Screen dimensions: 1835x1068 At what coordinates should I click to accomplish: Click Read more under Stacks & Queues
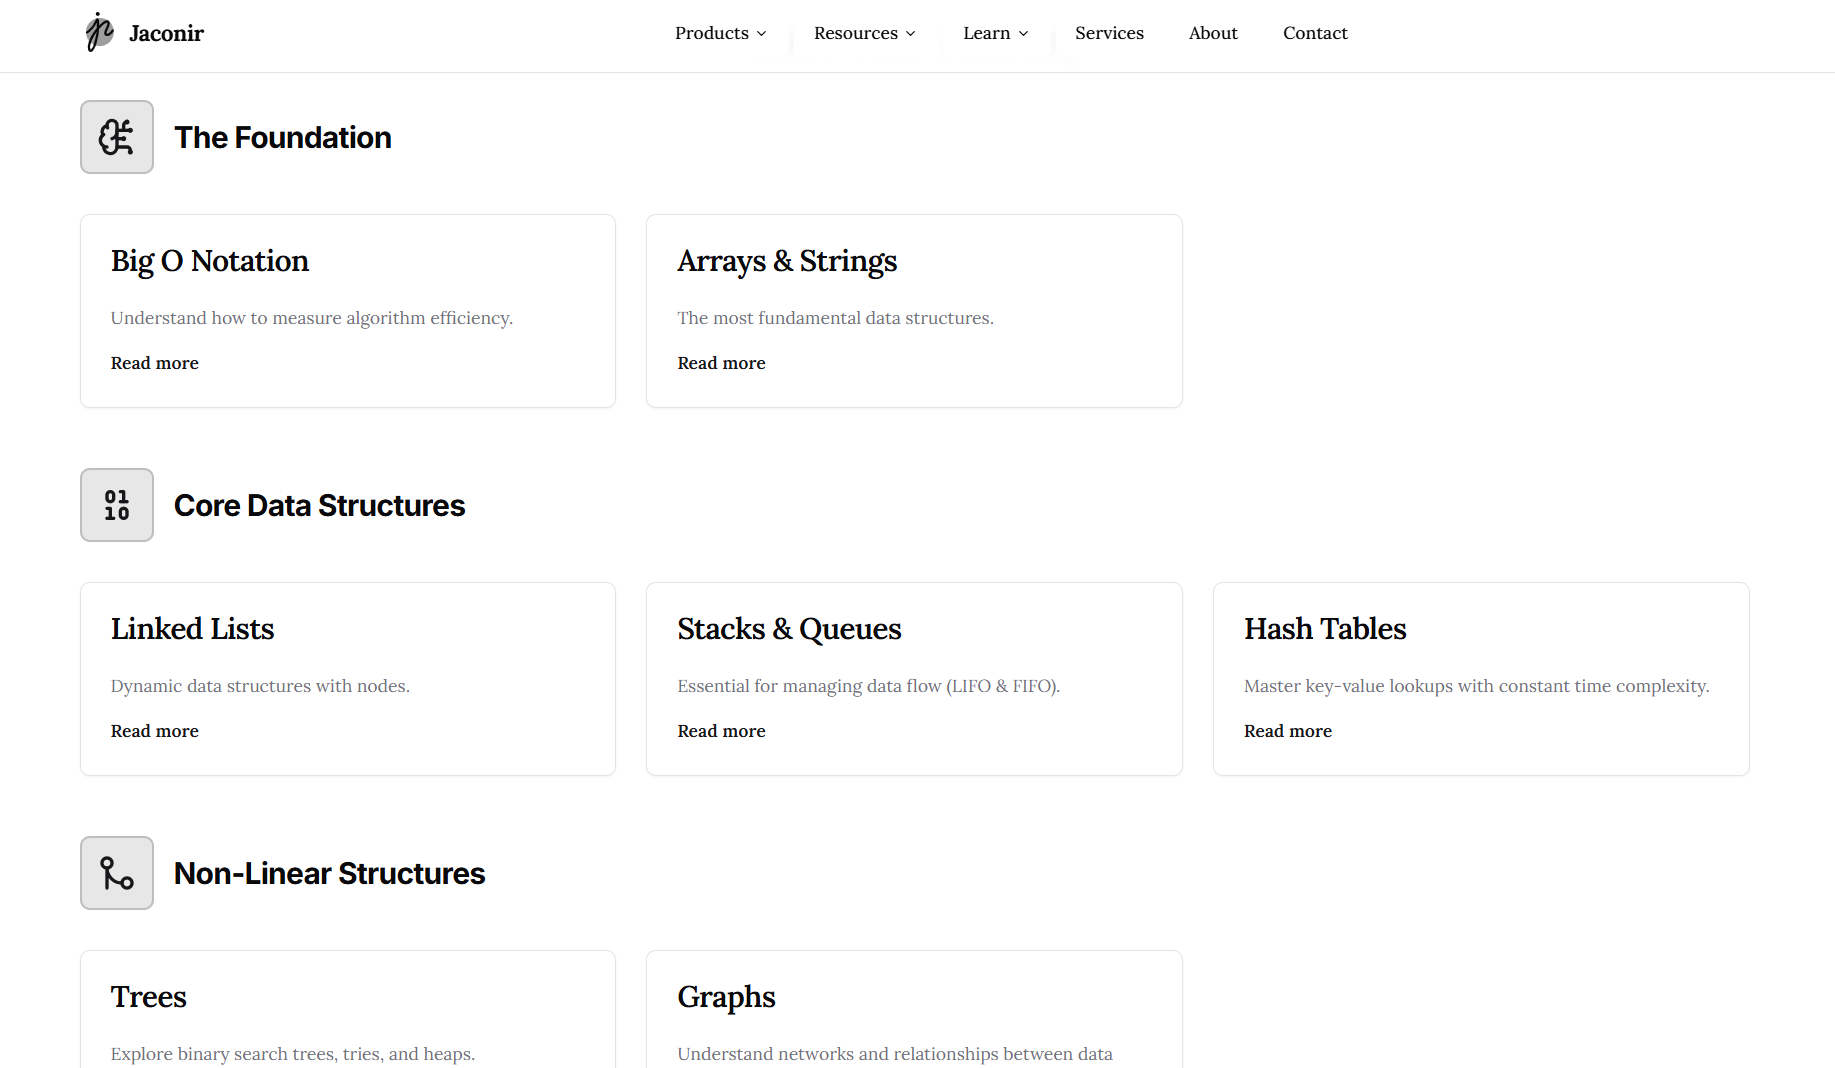click(x=721, y=731)
